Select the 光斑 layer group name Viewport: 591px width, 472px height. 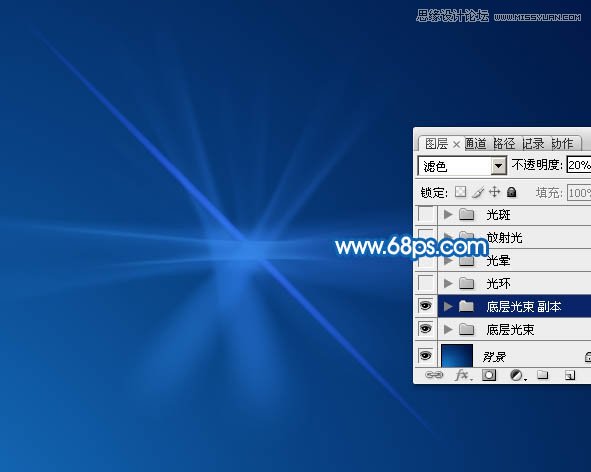[x=498, y=215]
